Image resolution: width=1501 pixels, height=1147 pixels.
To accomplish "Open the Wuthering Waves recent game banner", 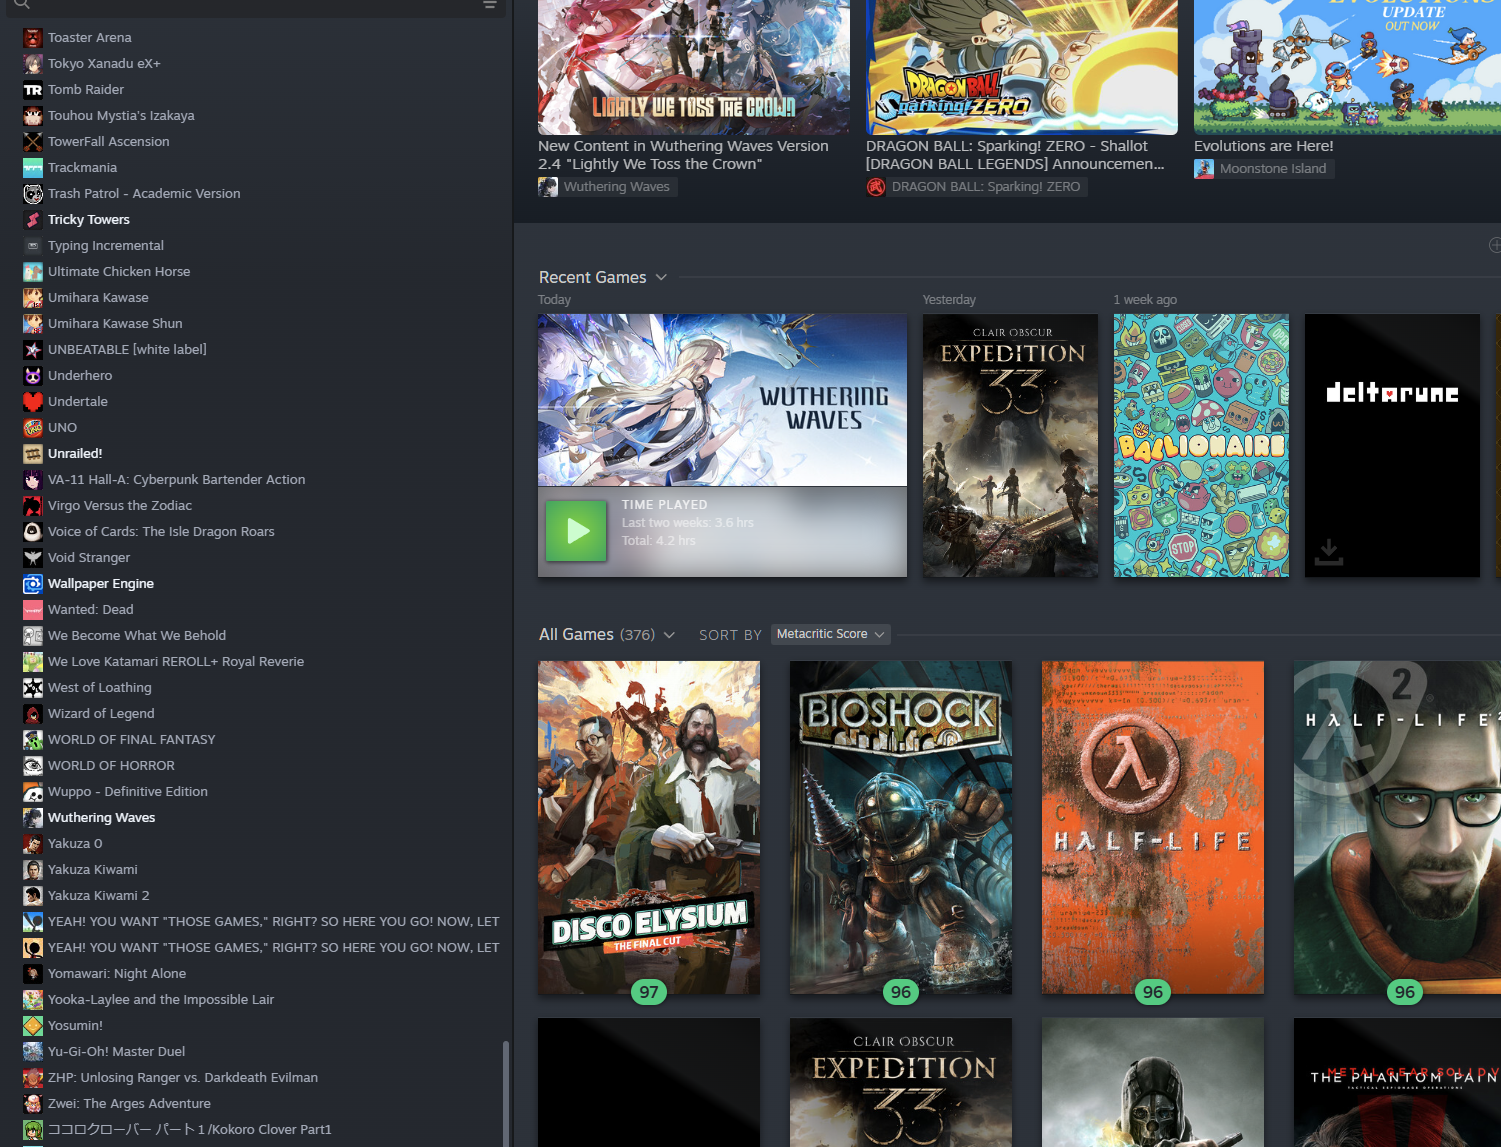I will [722, 400].
